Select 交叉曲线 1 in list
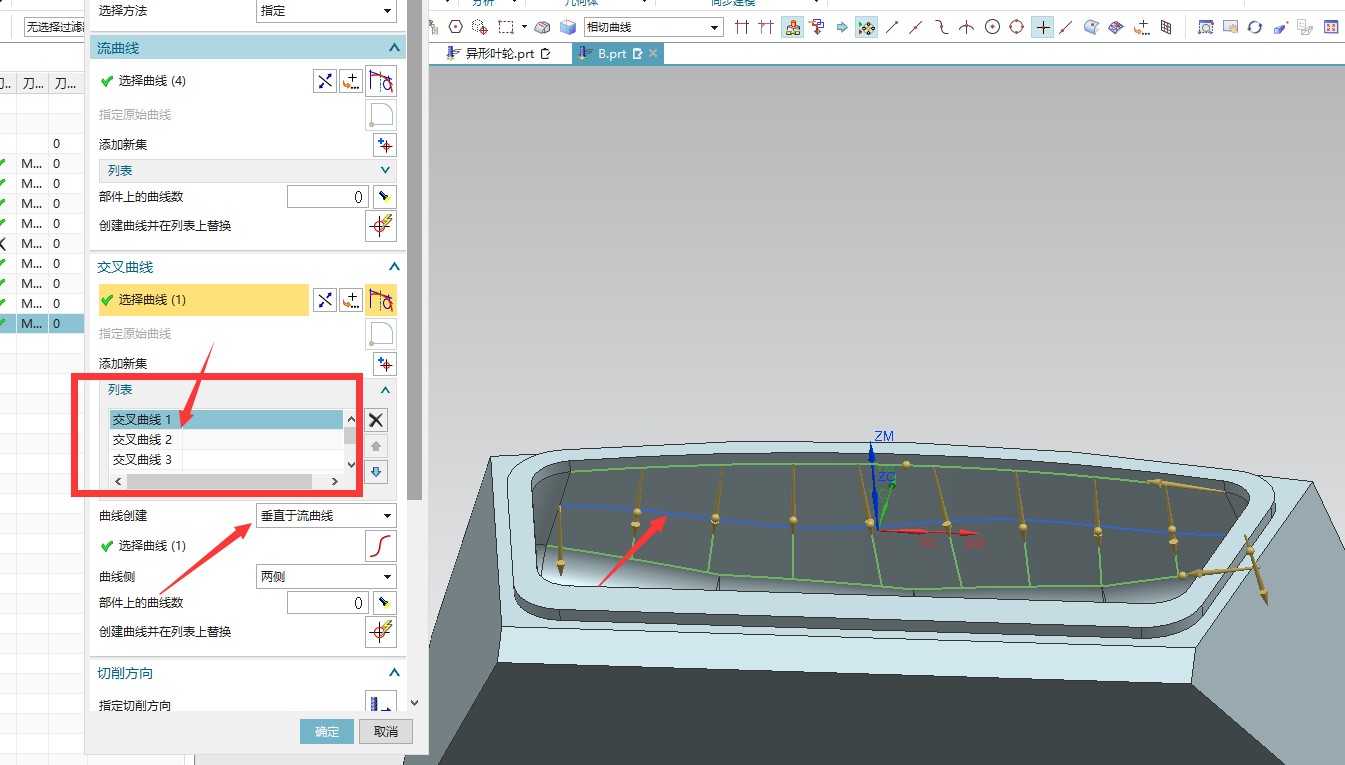Viewport: 1345px width, 765px height. tap(226, 420)
